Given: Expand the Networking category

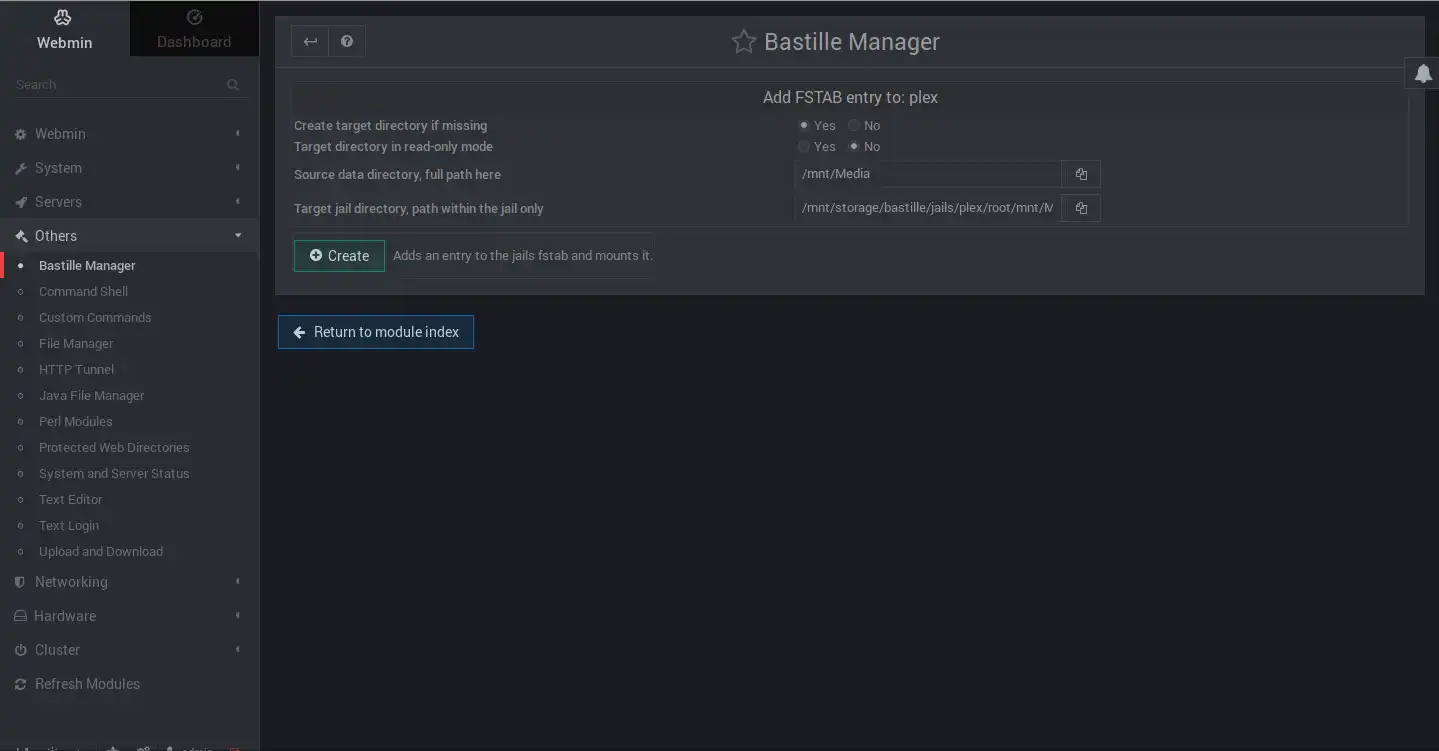Looking at the screenshot, I should [x=129, y=582].
